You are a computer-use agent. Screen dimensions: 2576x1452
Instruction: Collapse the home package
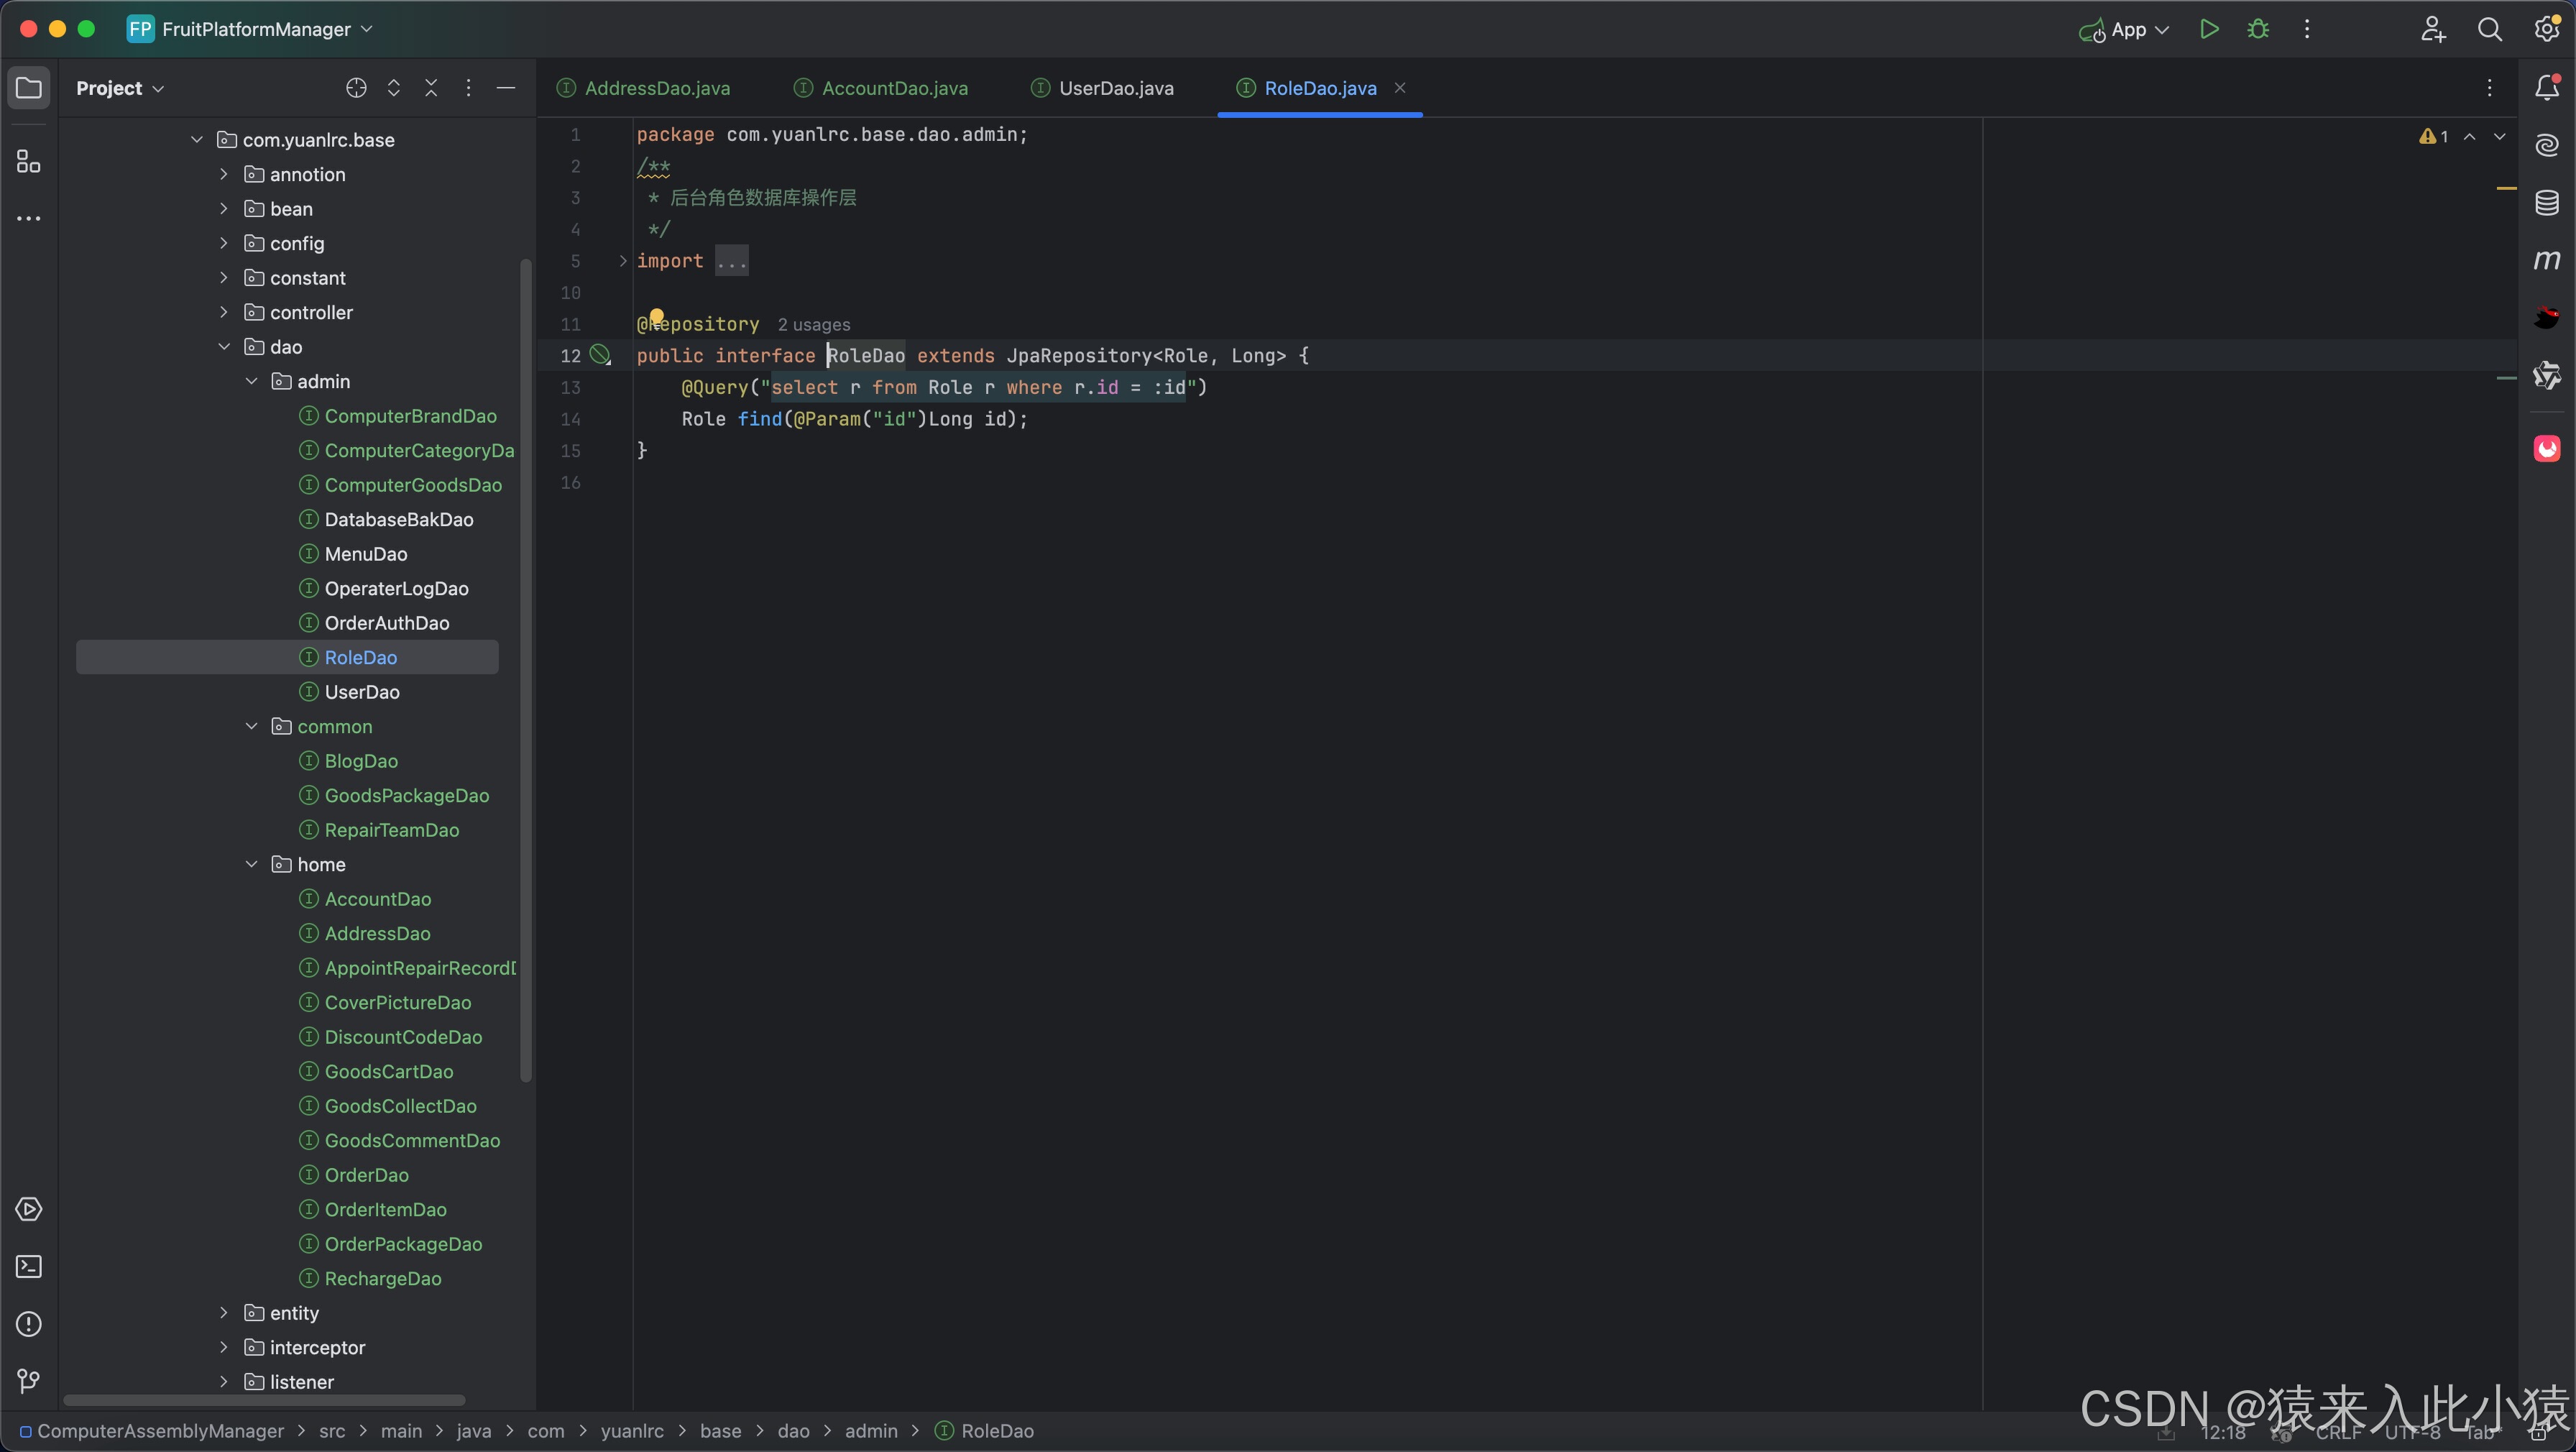(x=251, y=864)
